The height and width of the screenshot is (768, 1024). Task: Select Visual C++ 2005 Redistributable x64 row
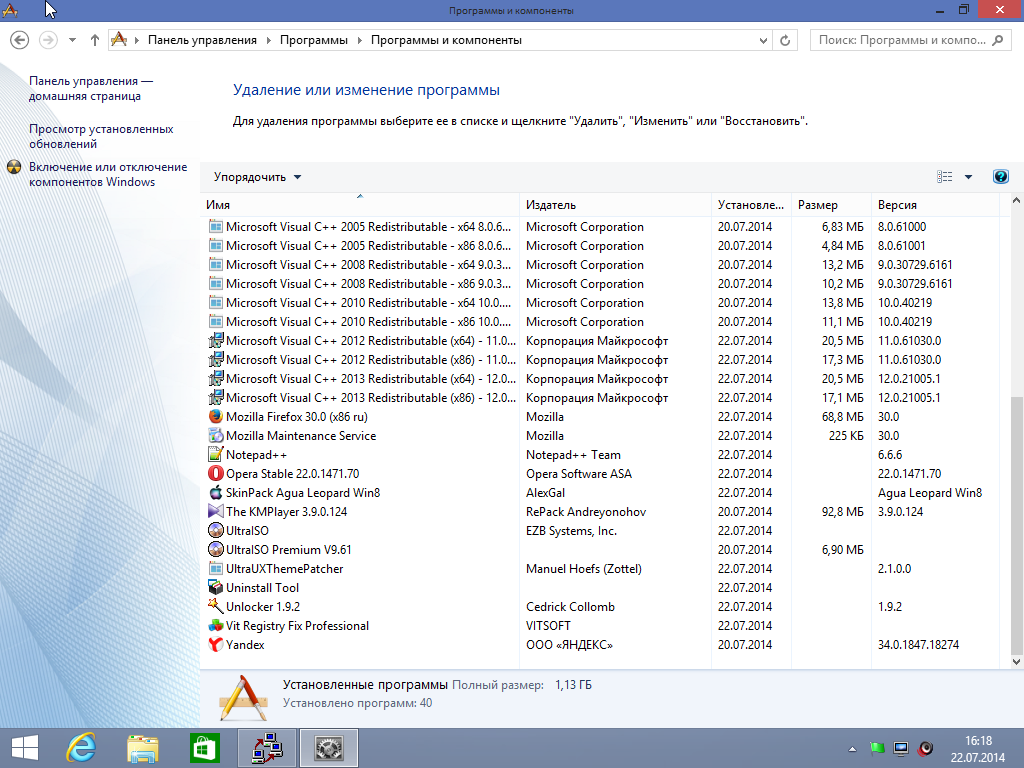tap(600, 227)
